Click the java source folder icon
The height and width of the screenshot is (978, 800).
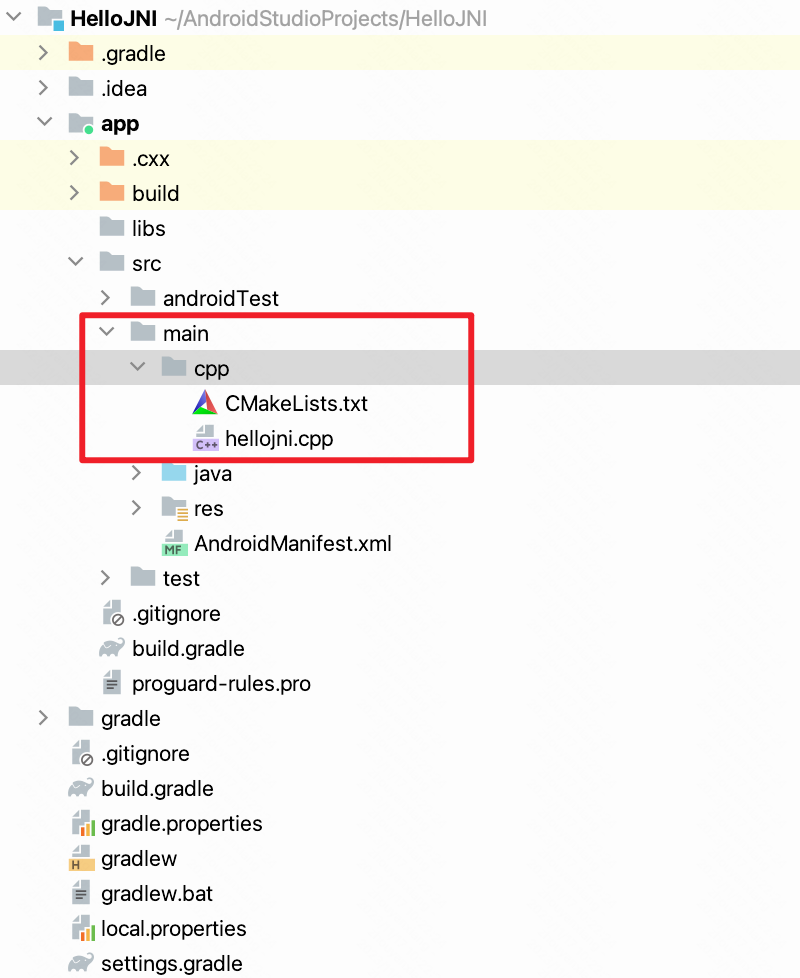(x=172, y=473)
